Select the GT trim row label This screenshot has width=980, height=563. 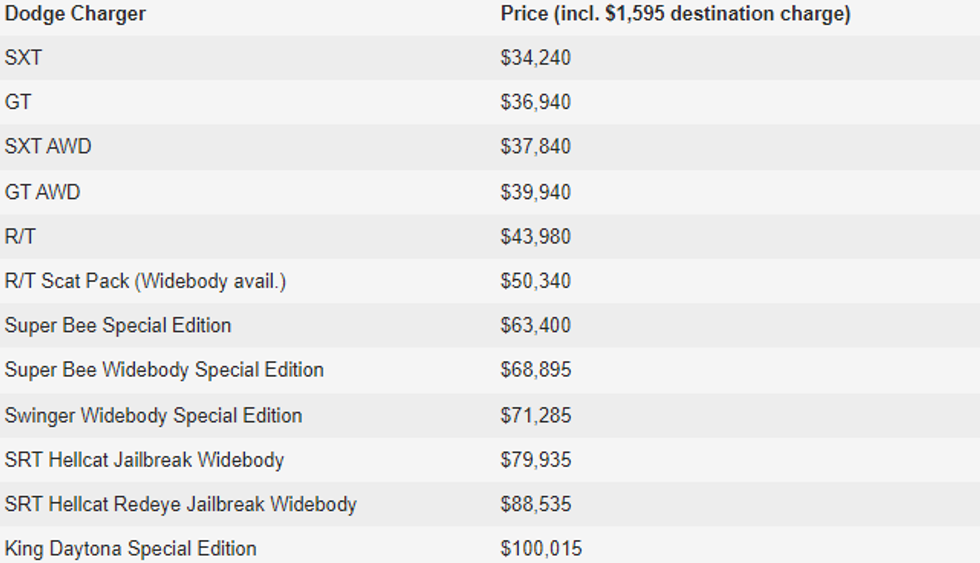tap(18, 102)
